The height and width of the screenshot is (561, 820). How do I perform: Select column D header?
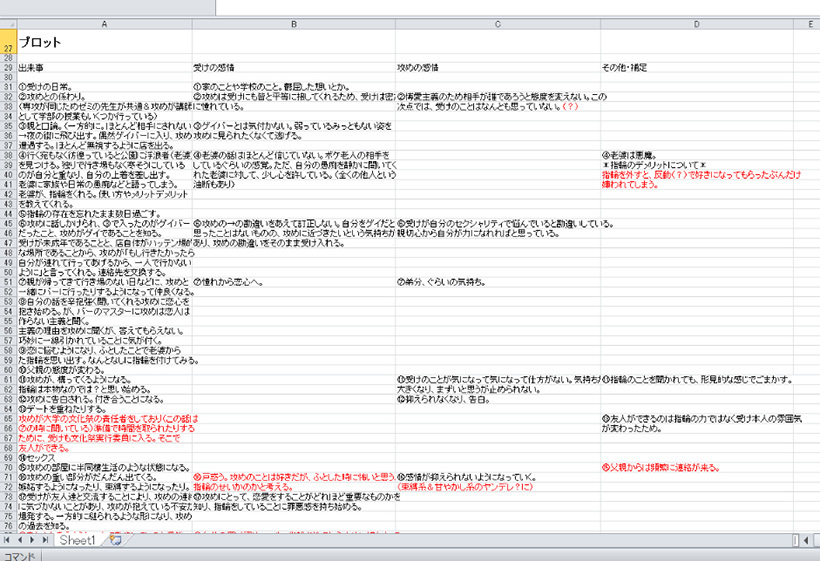[x=697, y=24]
